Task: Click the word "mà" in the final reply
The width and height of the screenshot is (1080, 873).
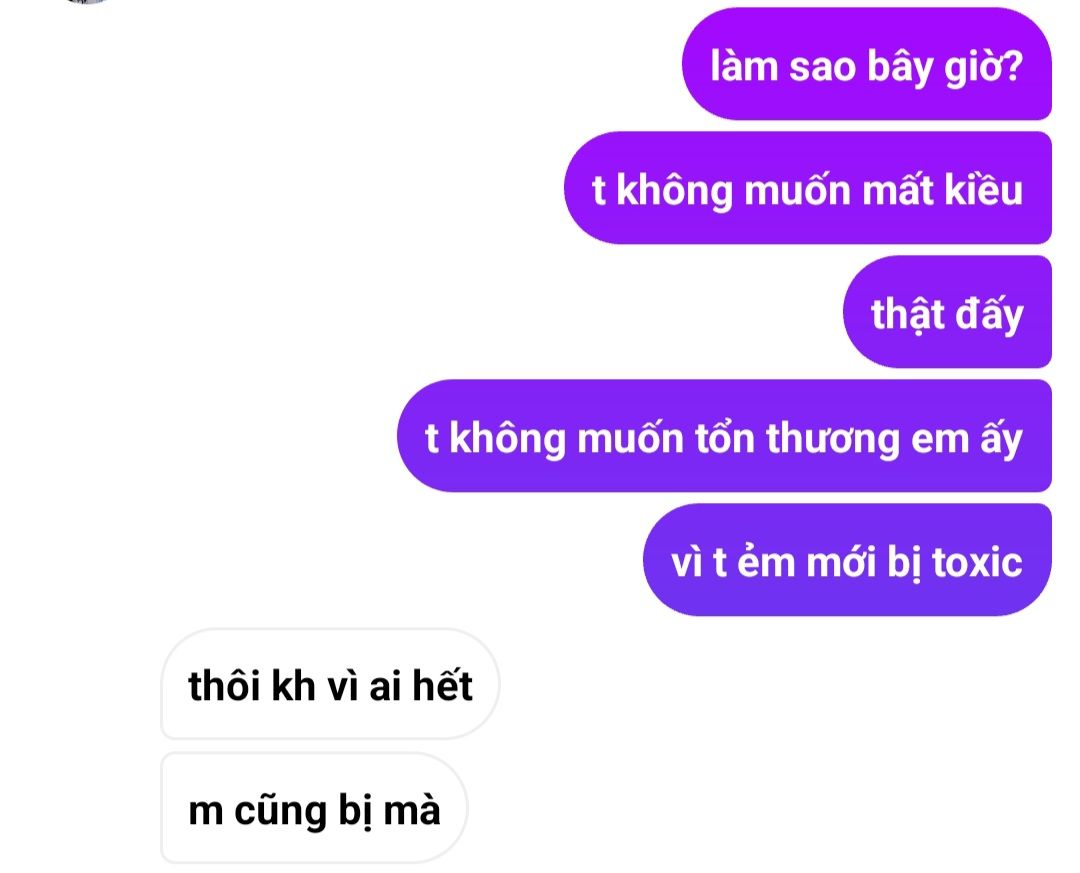Action: tap(412, 811)
